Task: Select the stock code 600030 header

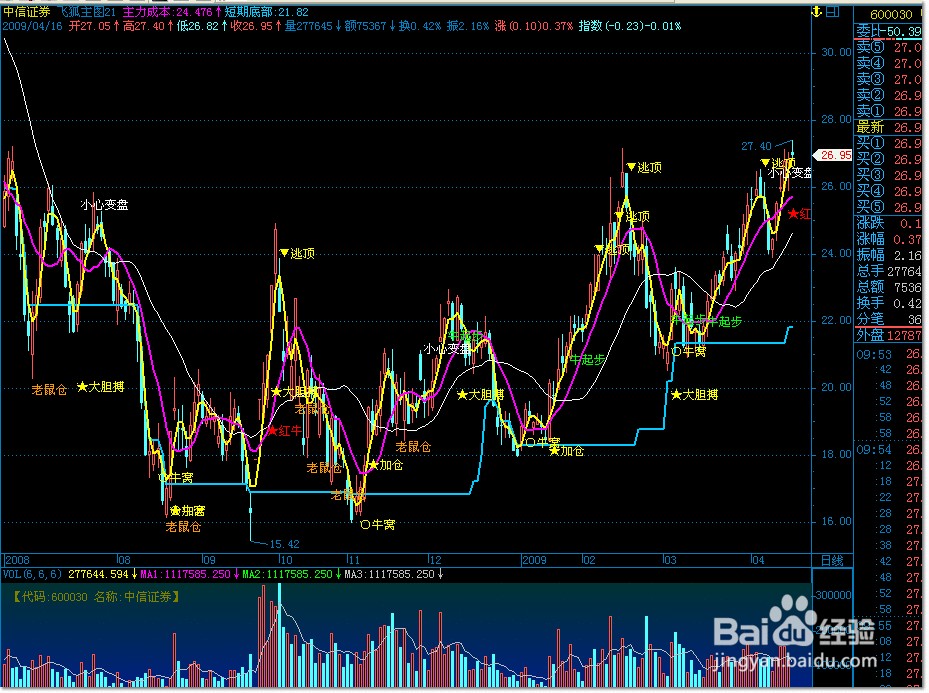Action: coord(891,14)
